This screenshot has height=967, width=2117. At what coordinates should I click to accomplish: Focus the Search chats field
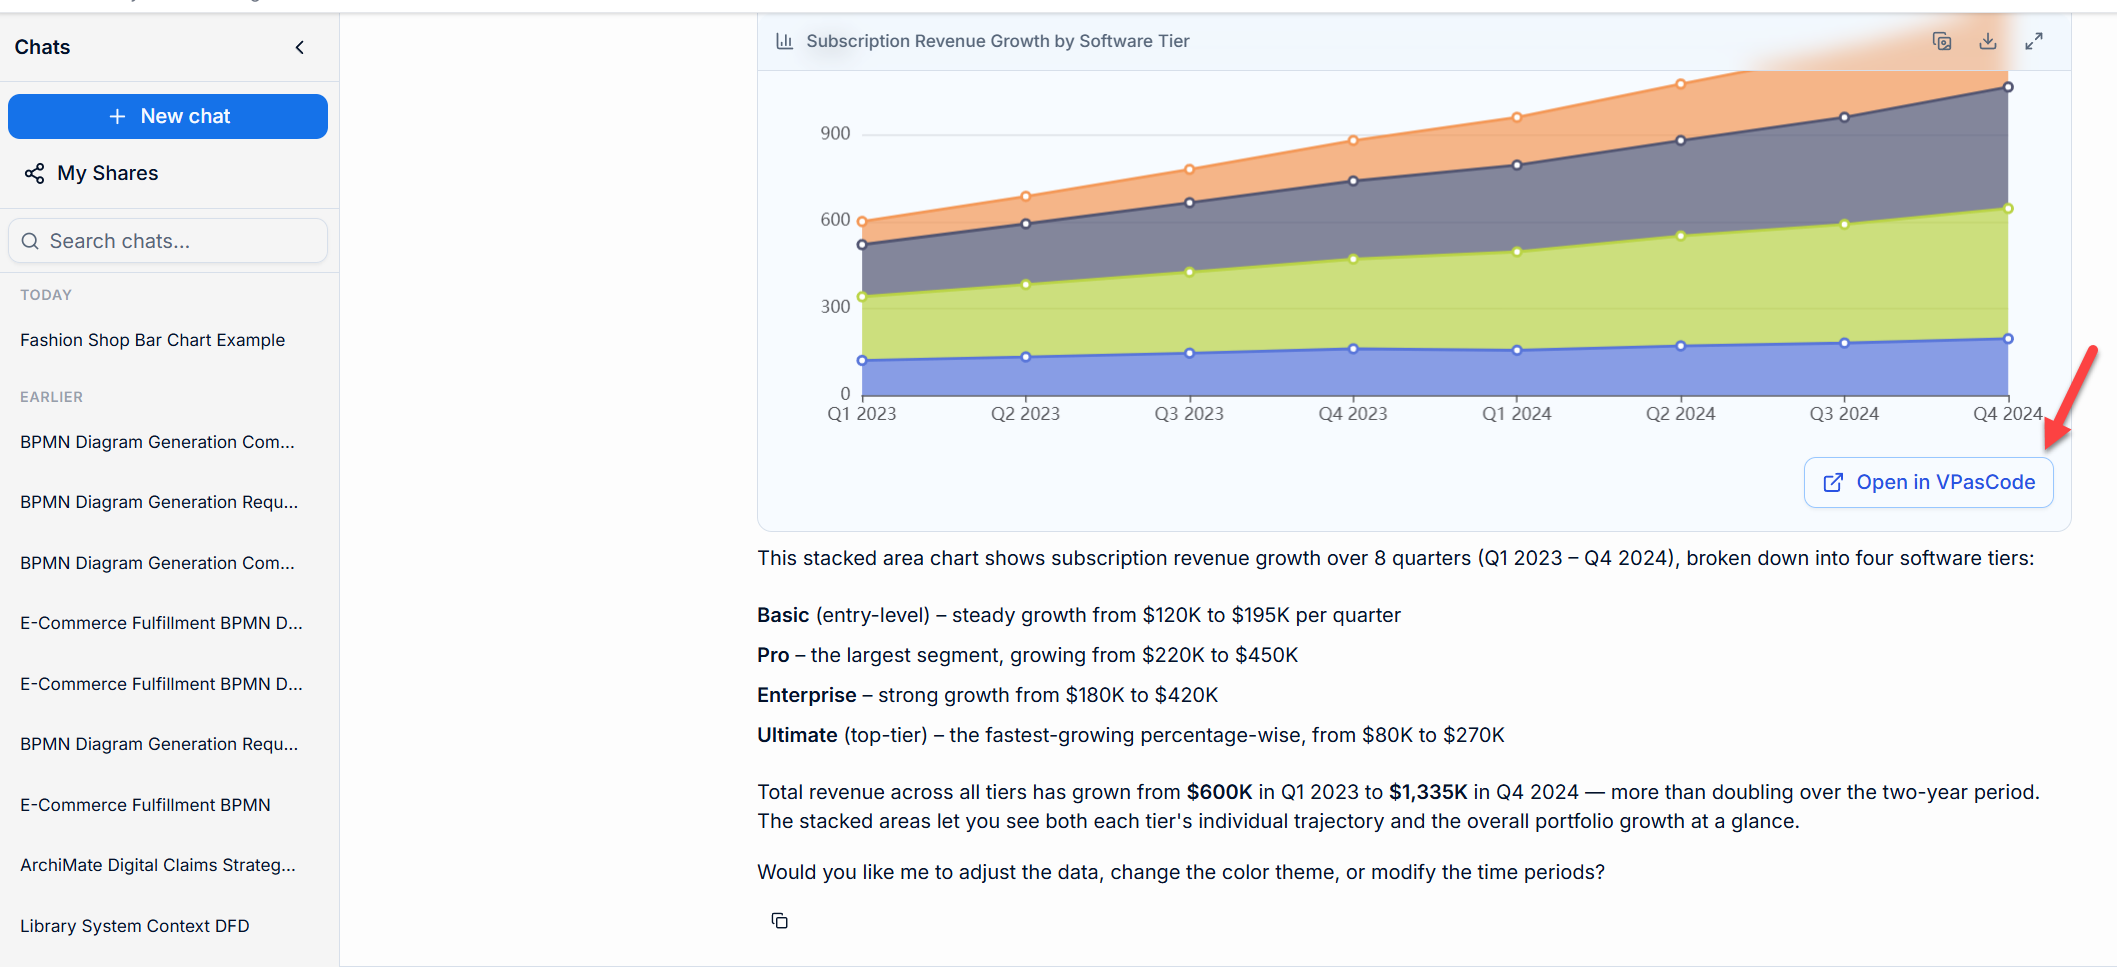coord(168,241)
